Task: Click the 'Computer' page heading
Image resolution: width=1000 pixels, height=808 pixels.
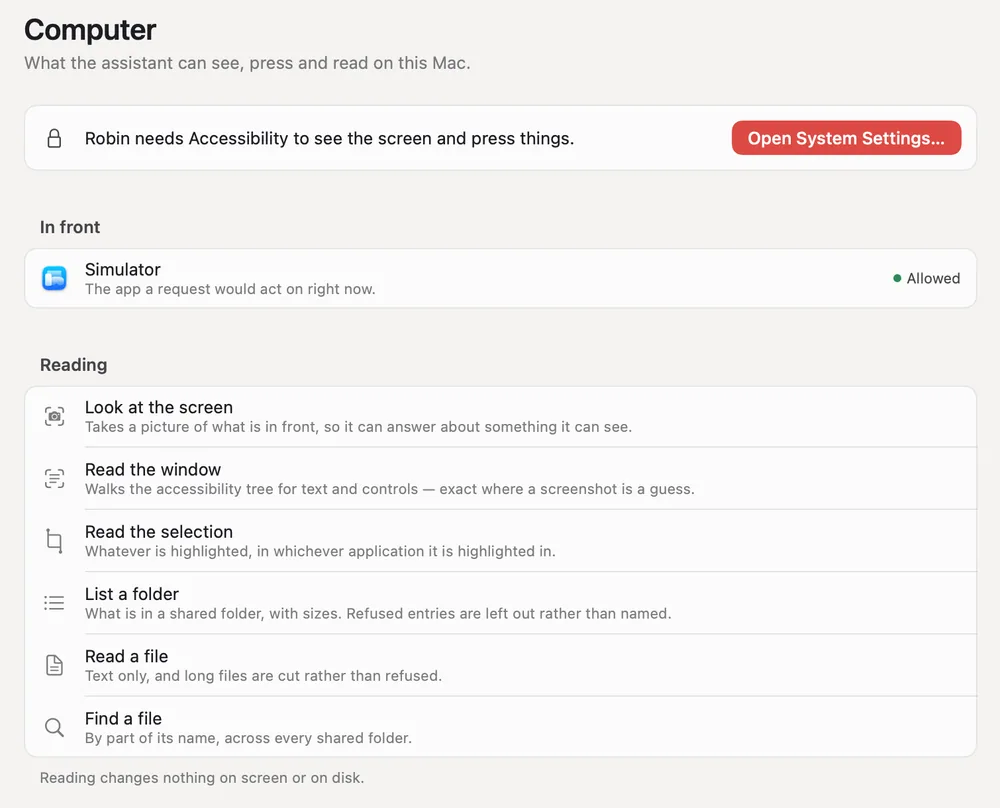Action: click(x=90, y=30)
